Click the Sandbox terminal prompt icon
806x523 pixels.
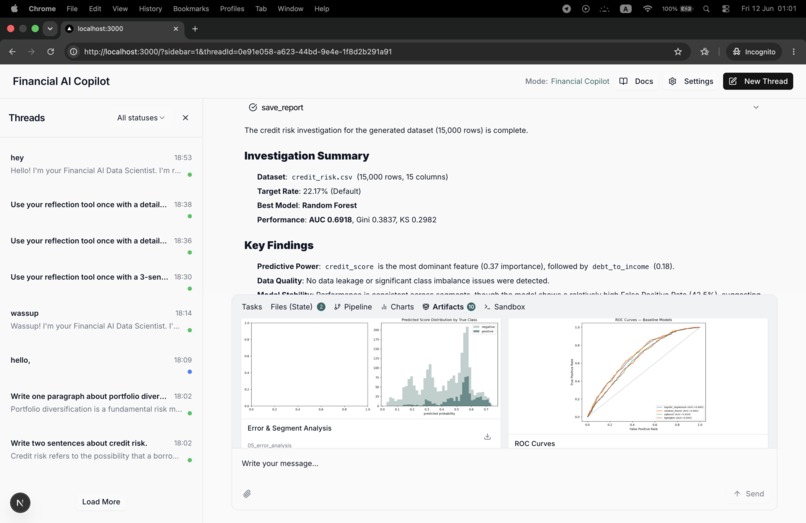[487, 307]
